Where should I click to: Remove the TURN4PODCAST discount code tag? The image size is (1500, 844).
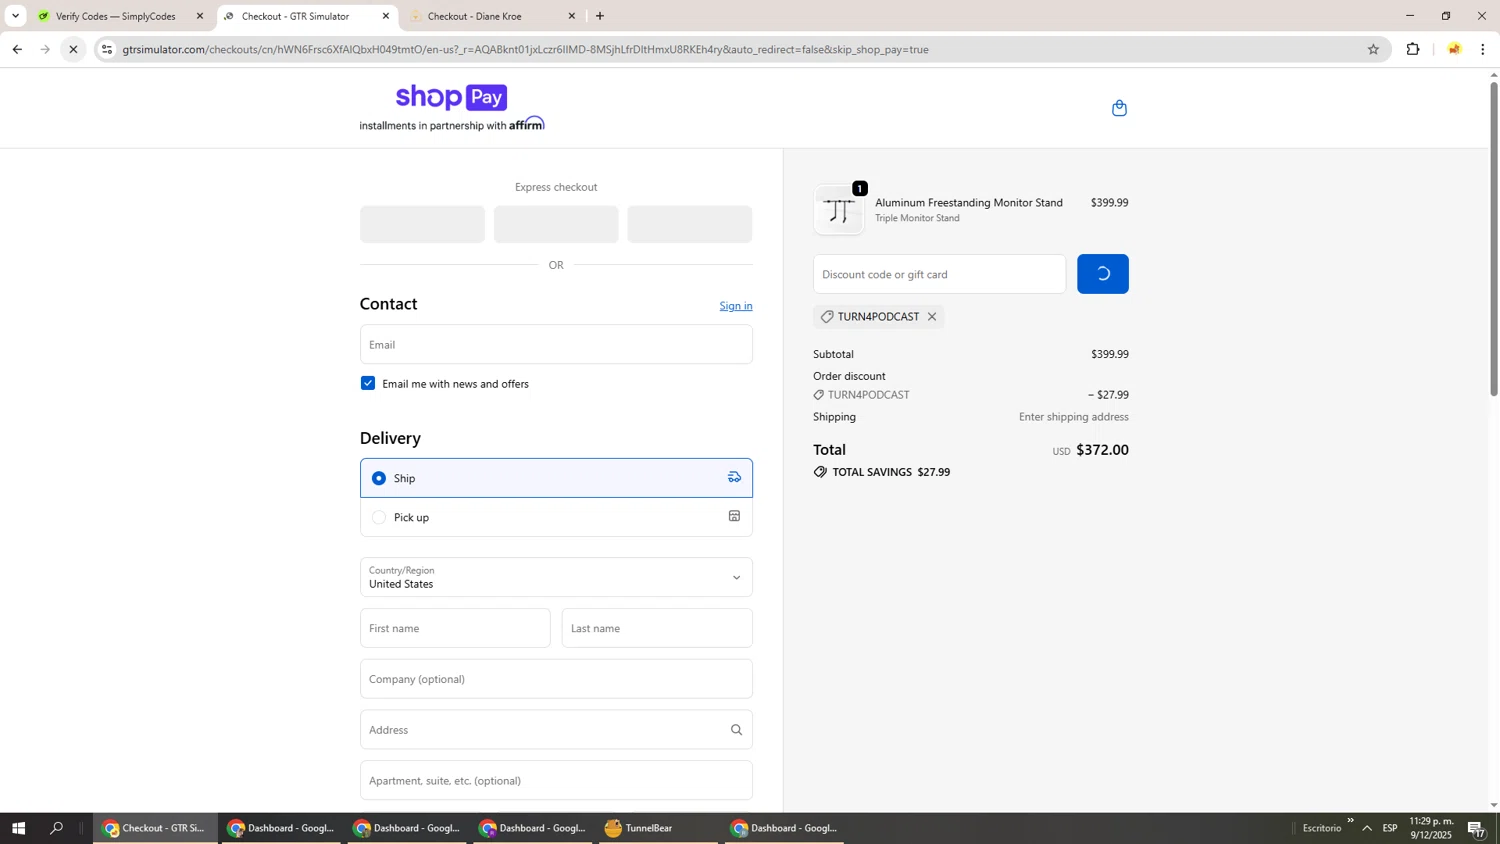pyautogui.click(x=932, y=317)
